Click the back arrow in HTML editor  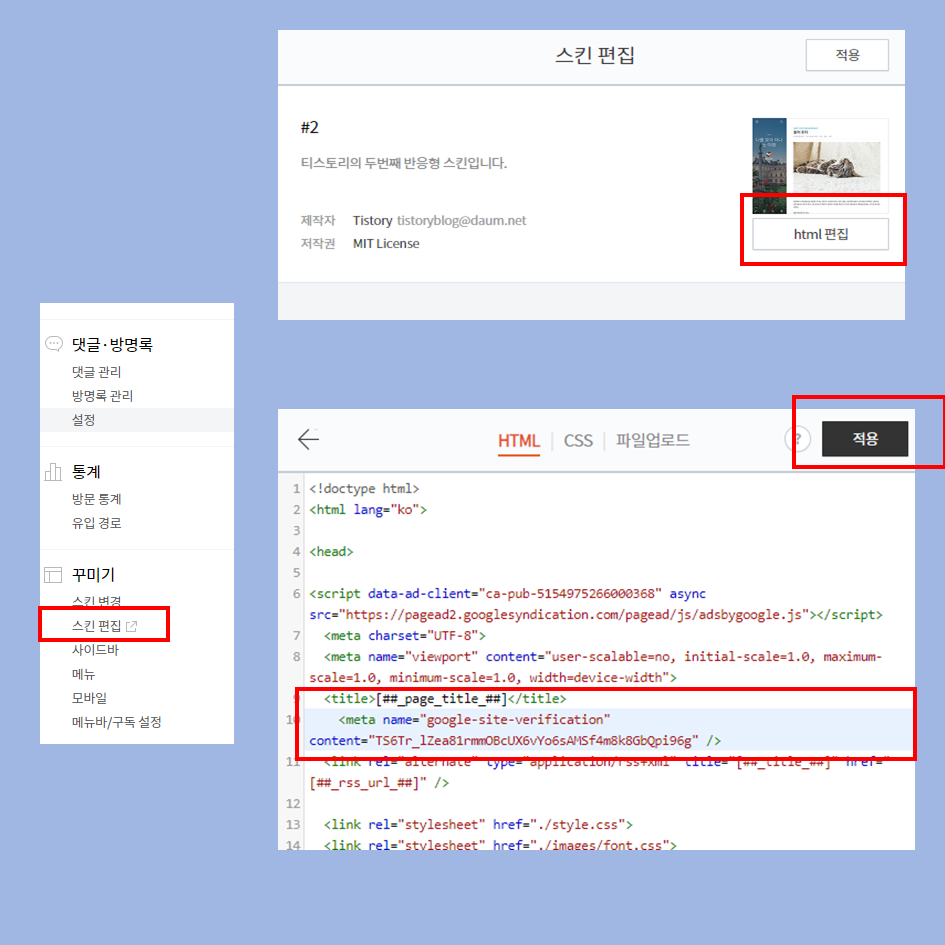[x=309, y=439]
